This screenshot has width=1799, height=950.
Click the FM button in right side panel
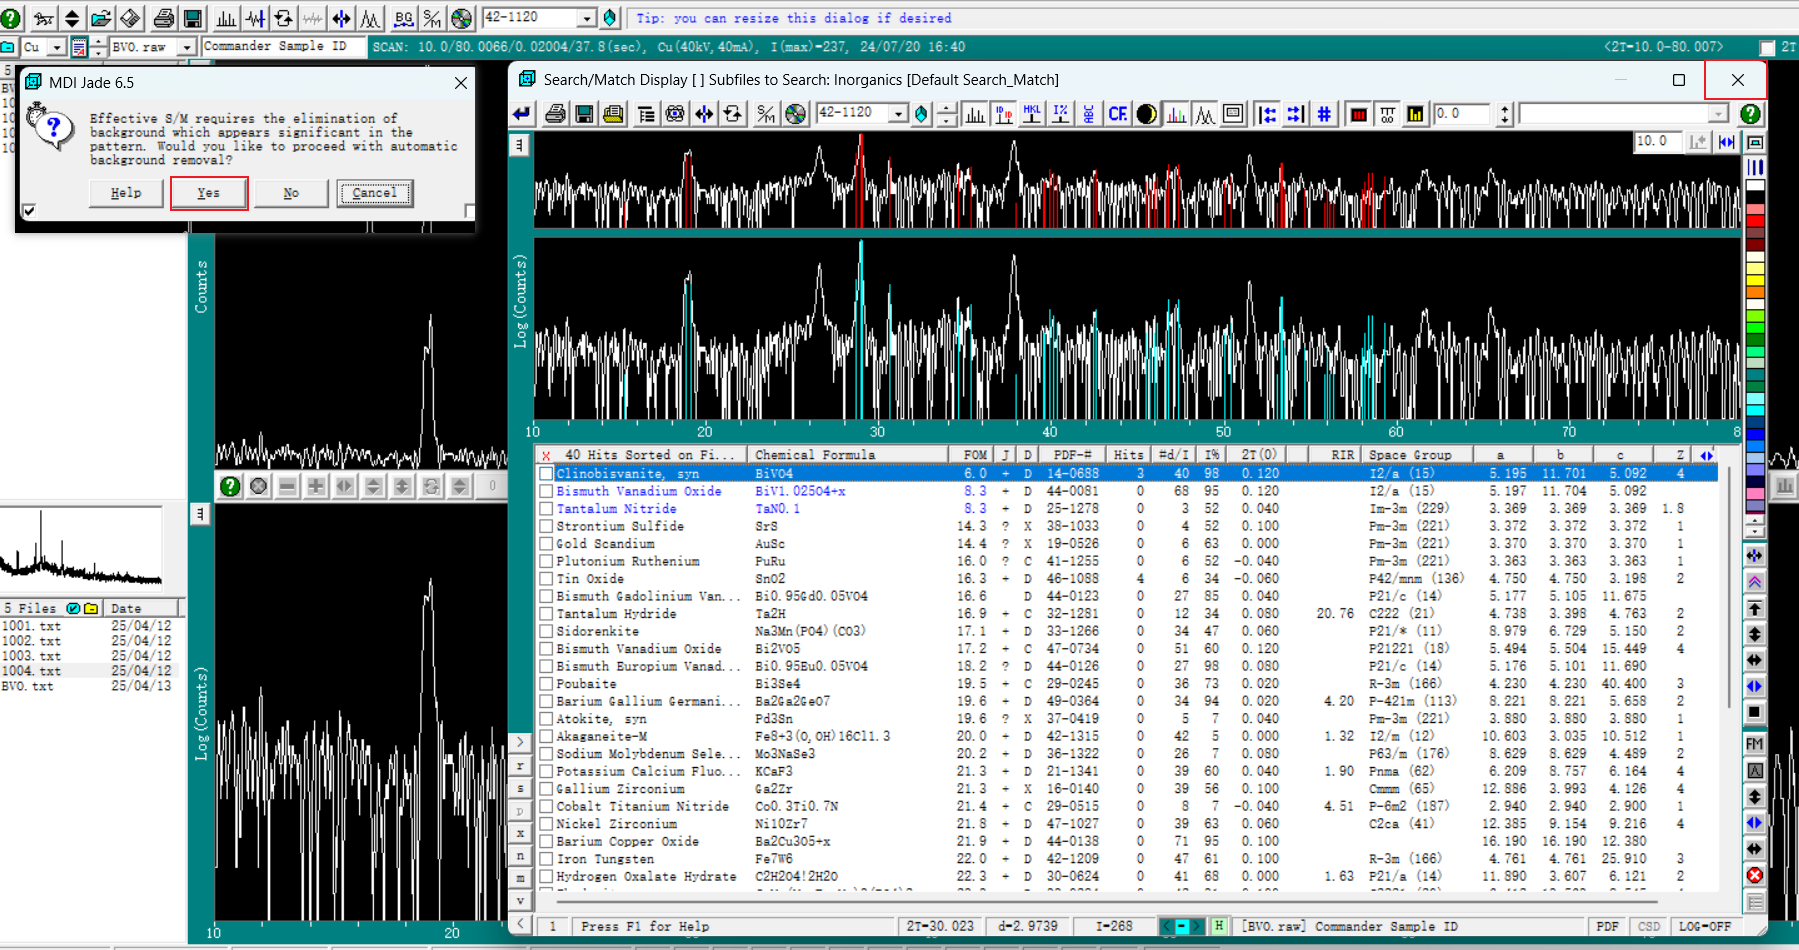point(1755,744)
